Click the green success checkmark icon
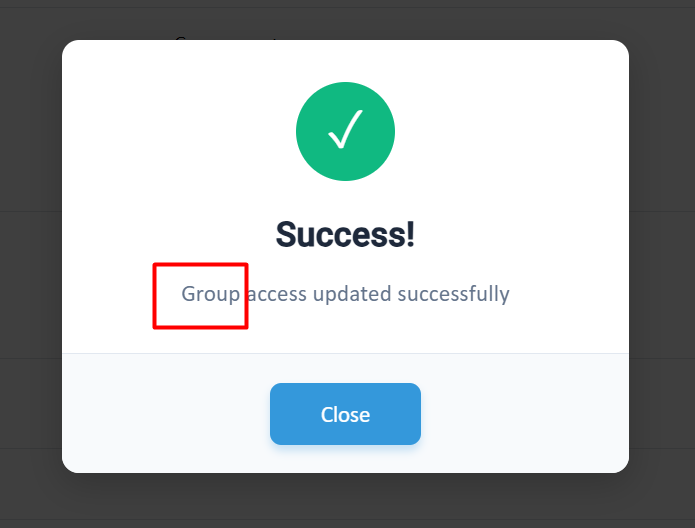This screenshot has width=695, height=528. coord(345,131)
